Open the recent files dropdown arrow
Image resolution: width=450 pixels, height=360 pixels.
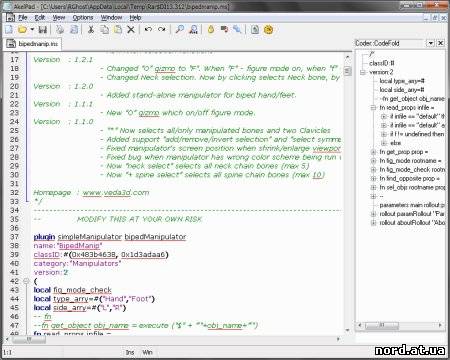32,30
